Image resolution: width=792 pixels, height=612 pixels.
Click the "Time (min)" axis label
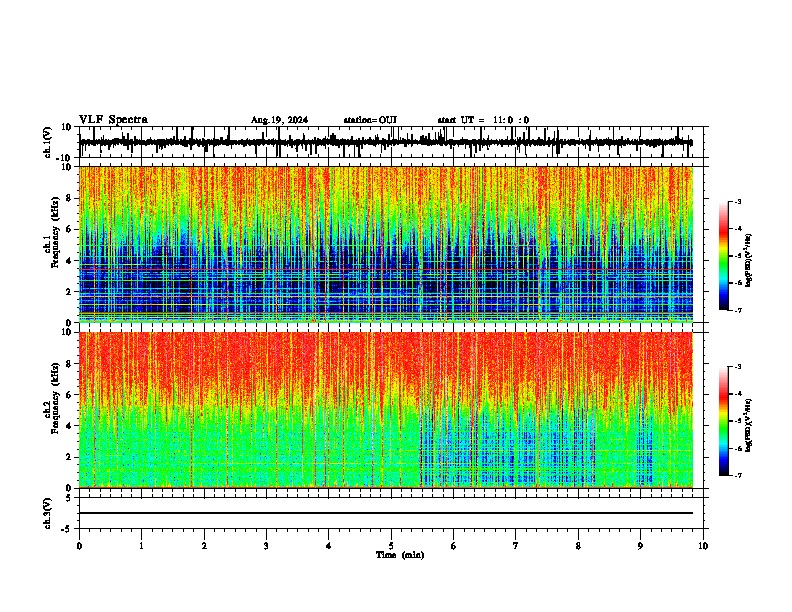pos(400,555)
